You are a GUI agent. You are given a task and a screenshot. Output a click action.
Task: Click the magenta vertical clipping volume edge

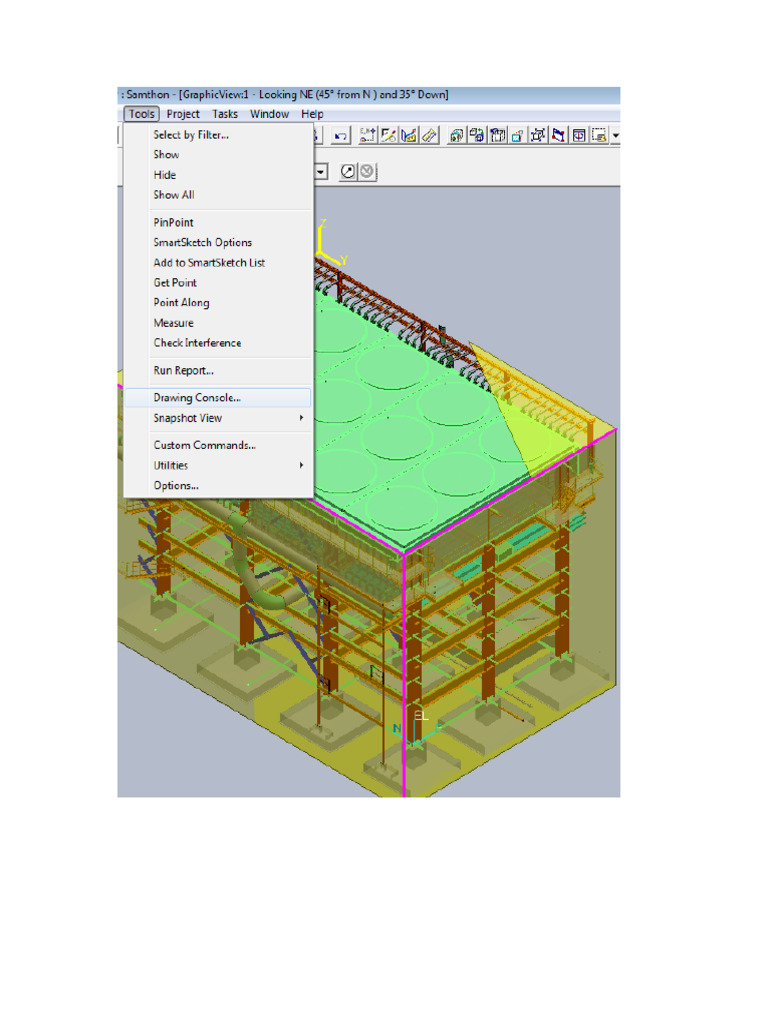(404, 674)
